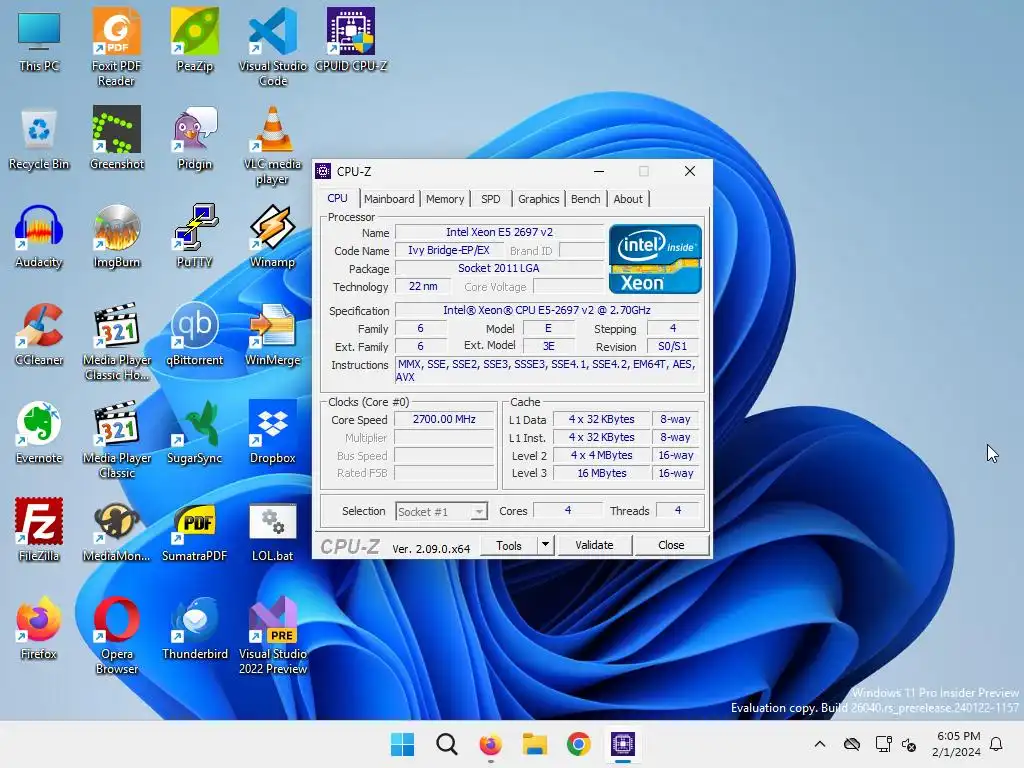
Task: Select the Audacity desktop shortcut
Action: click(x=39, y=237)
